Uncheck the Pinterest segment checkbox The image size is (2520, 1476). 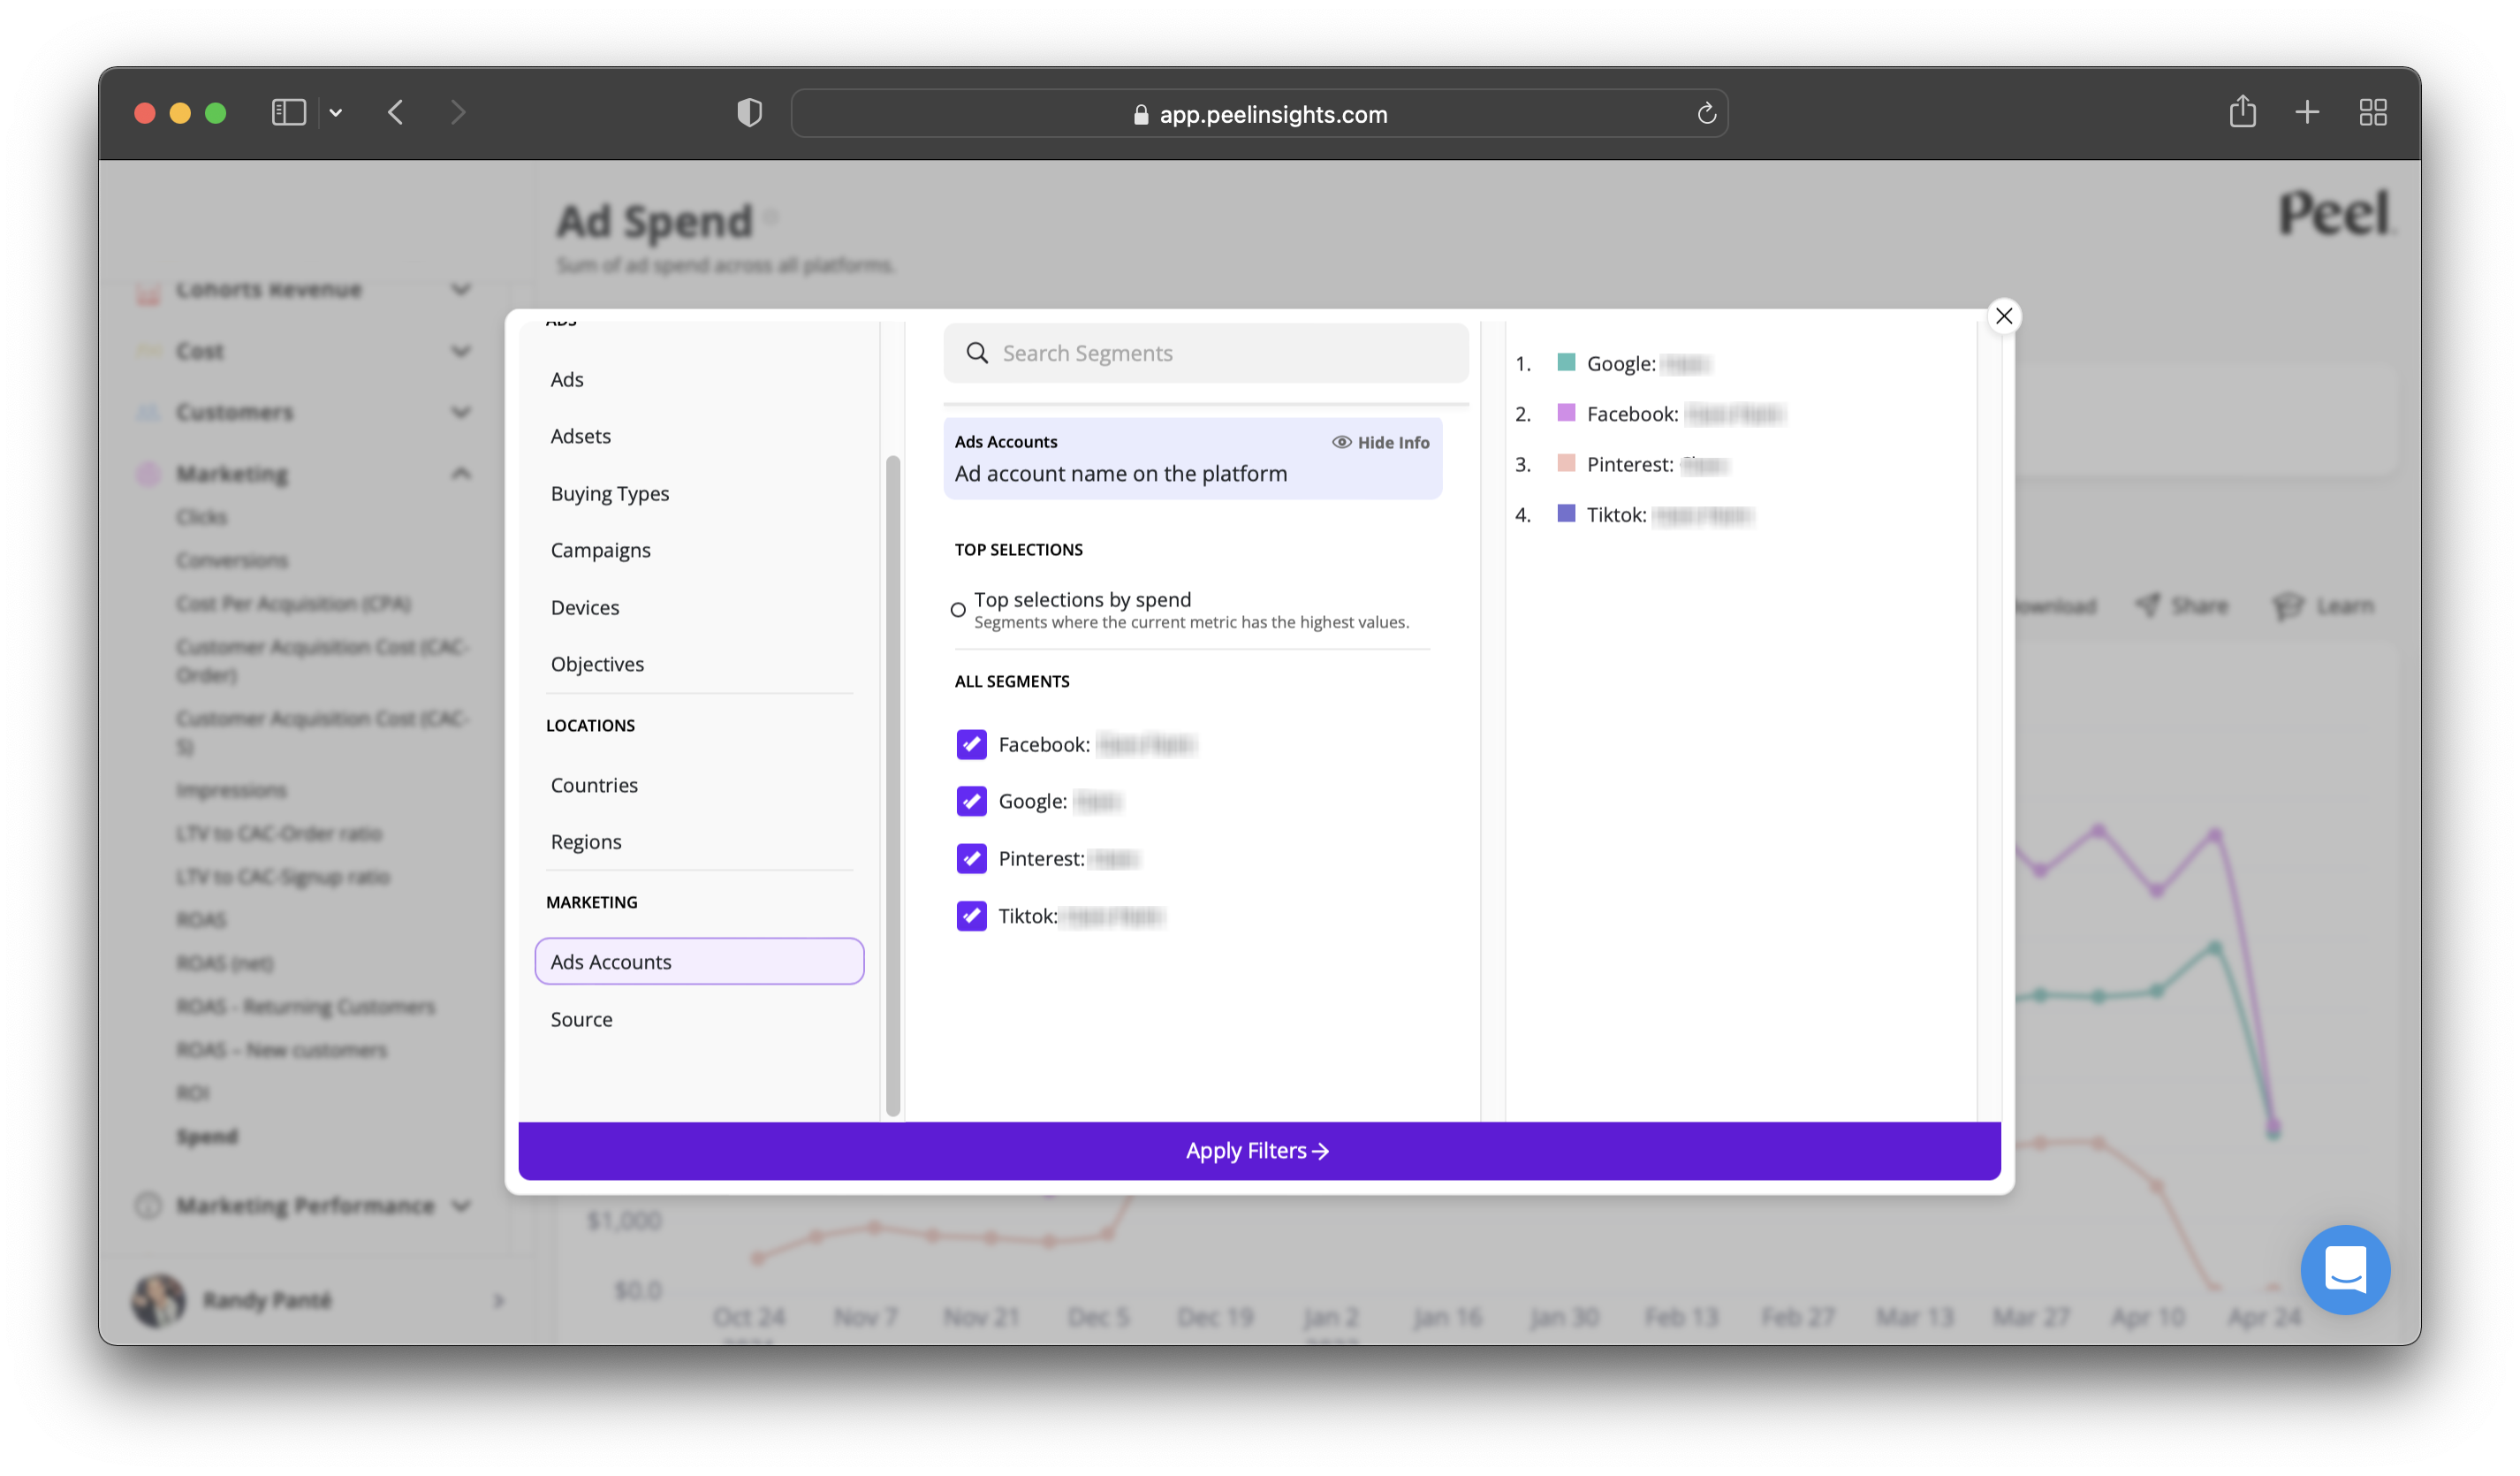click(x=971, y=858)
